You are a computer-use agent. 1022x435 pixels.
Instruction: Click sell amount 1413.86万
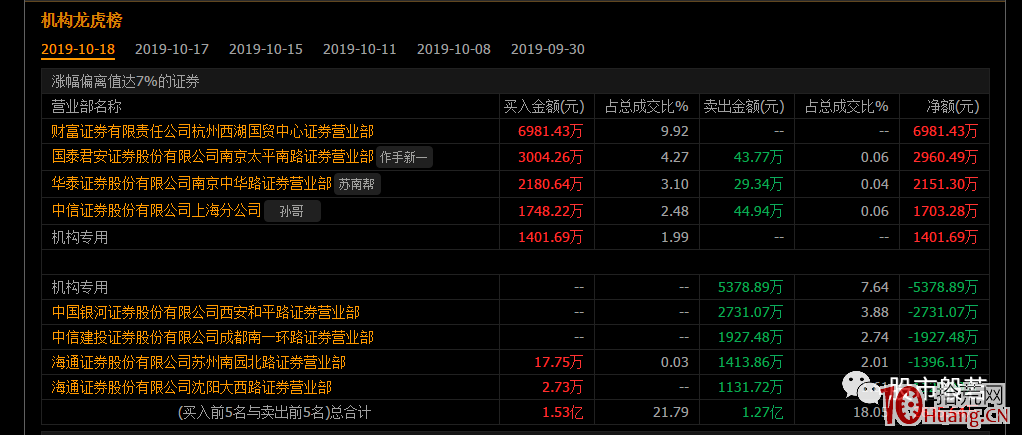[751, 363]
